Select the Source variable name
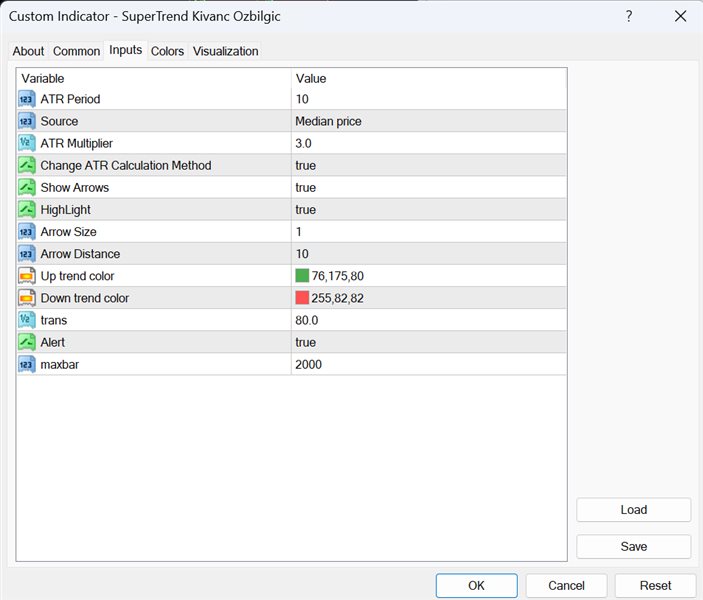Image resolution: width=703 pixels, height=600 pixels. click(59, 121)
